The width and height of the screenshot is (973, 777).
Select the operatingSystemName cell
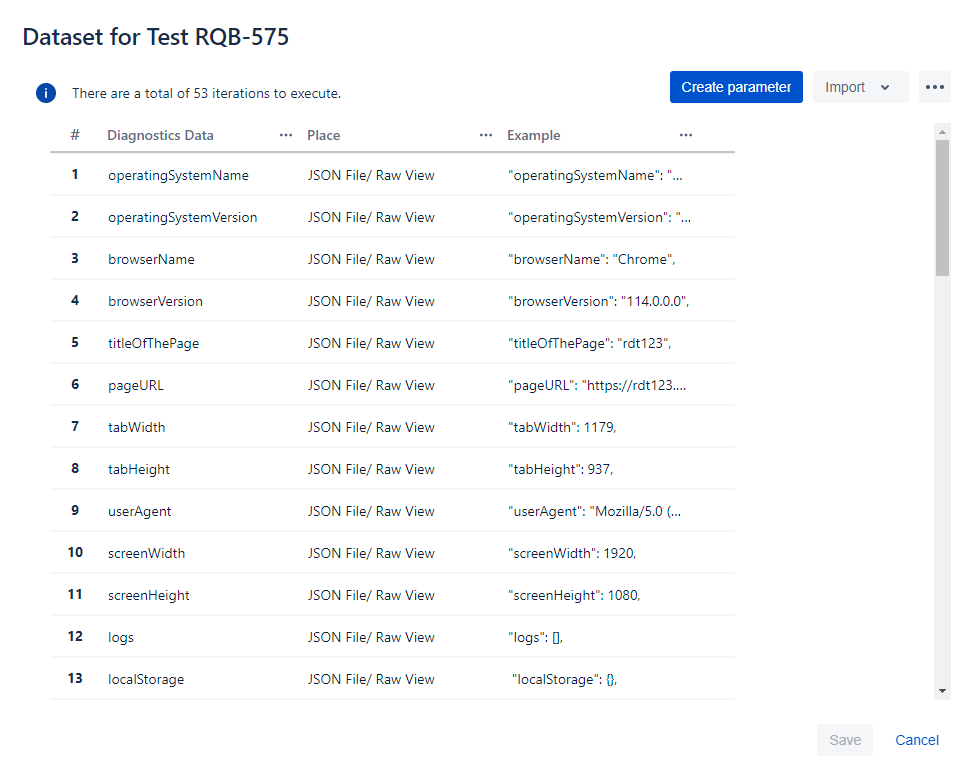(x=178, y=175)
